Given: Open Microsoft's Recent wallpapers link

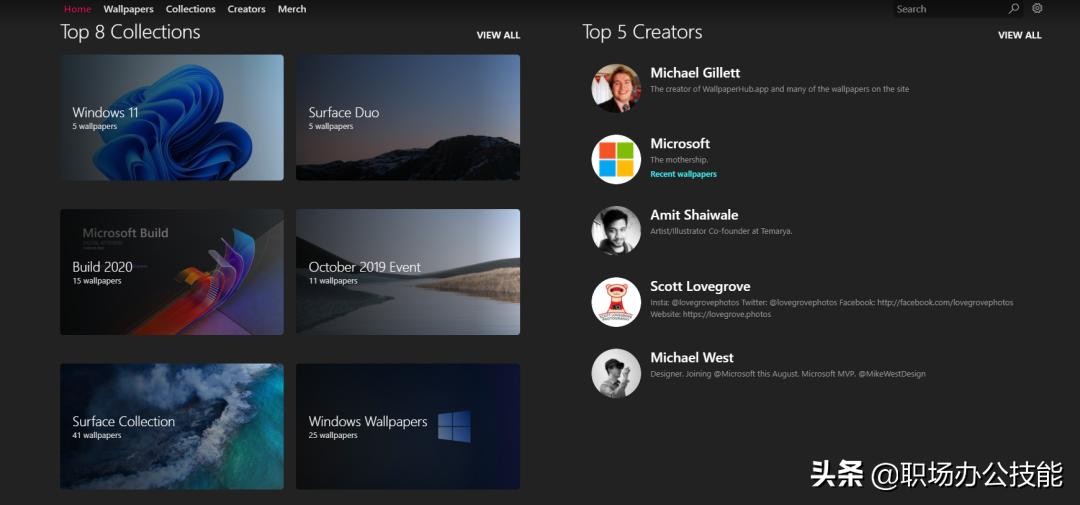Looking at the screenshot, I should coord(683,174).
